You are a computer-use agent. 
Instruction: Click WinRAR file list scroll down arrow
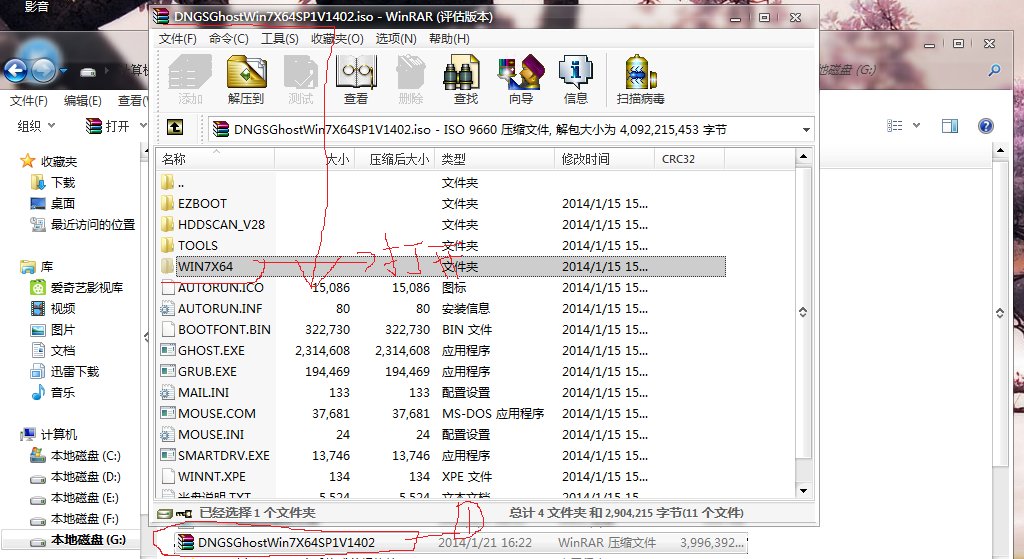(x=803, y=490)
